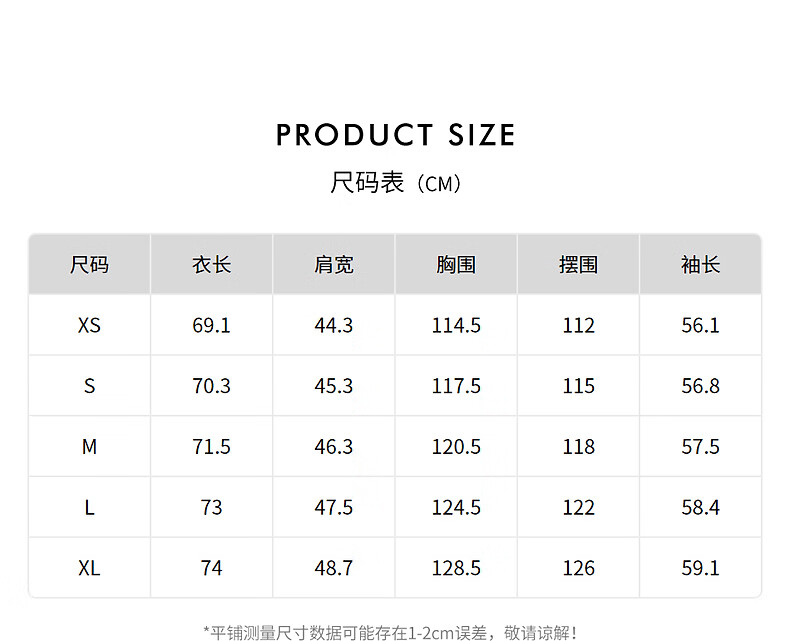790x641 pixels.
Task: Click the 69.1 length cell
Action: (211, 326)
